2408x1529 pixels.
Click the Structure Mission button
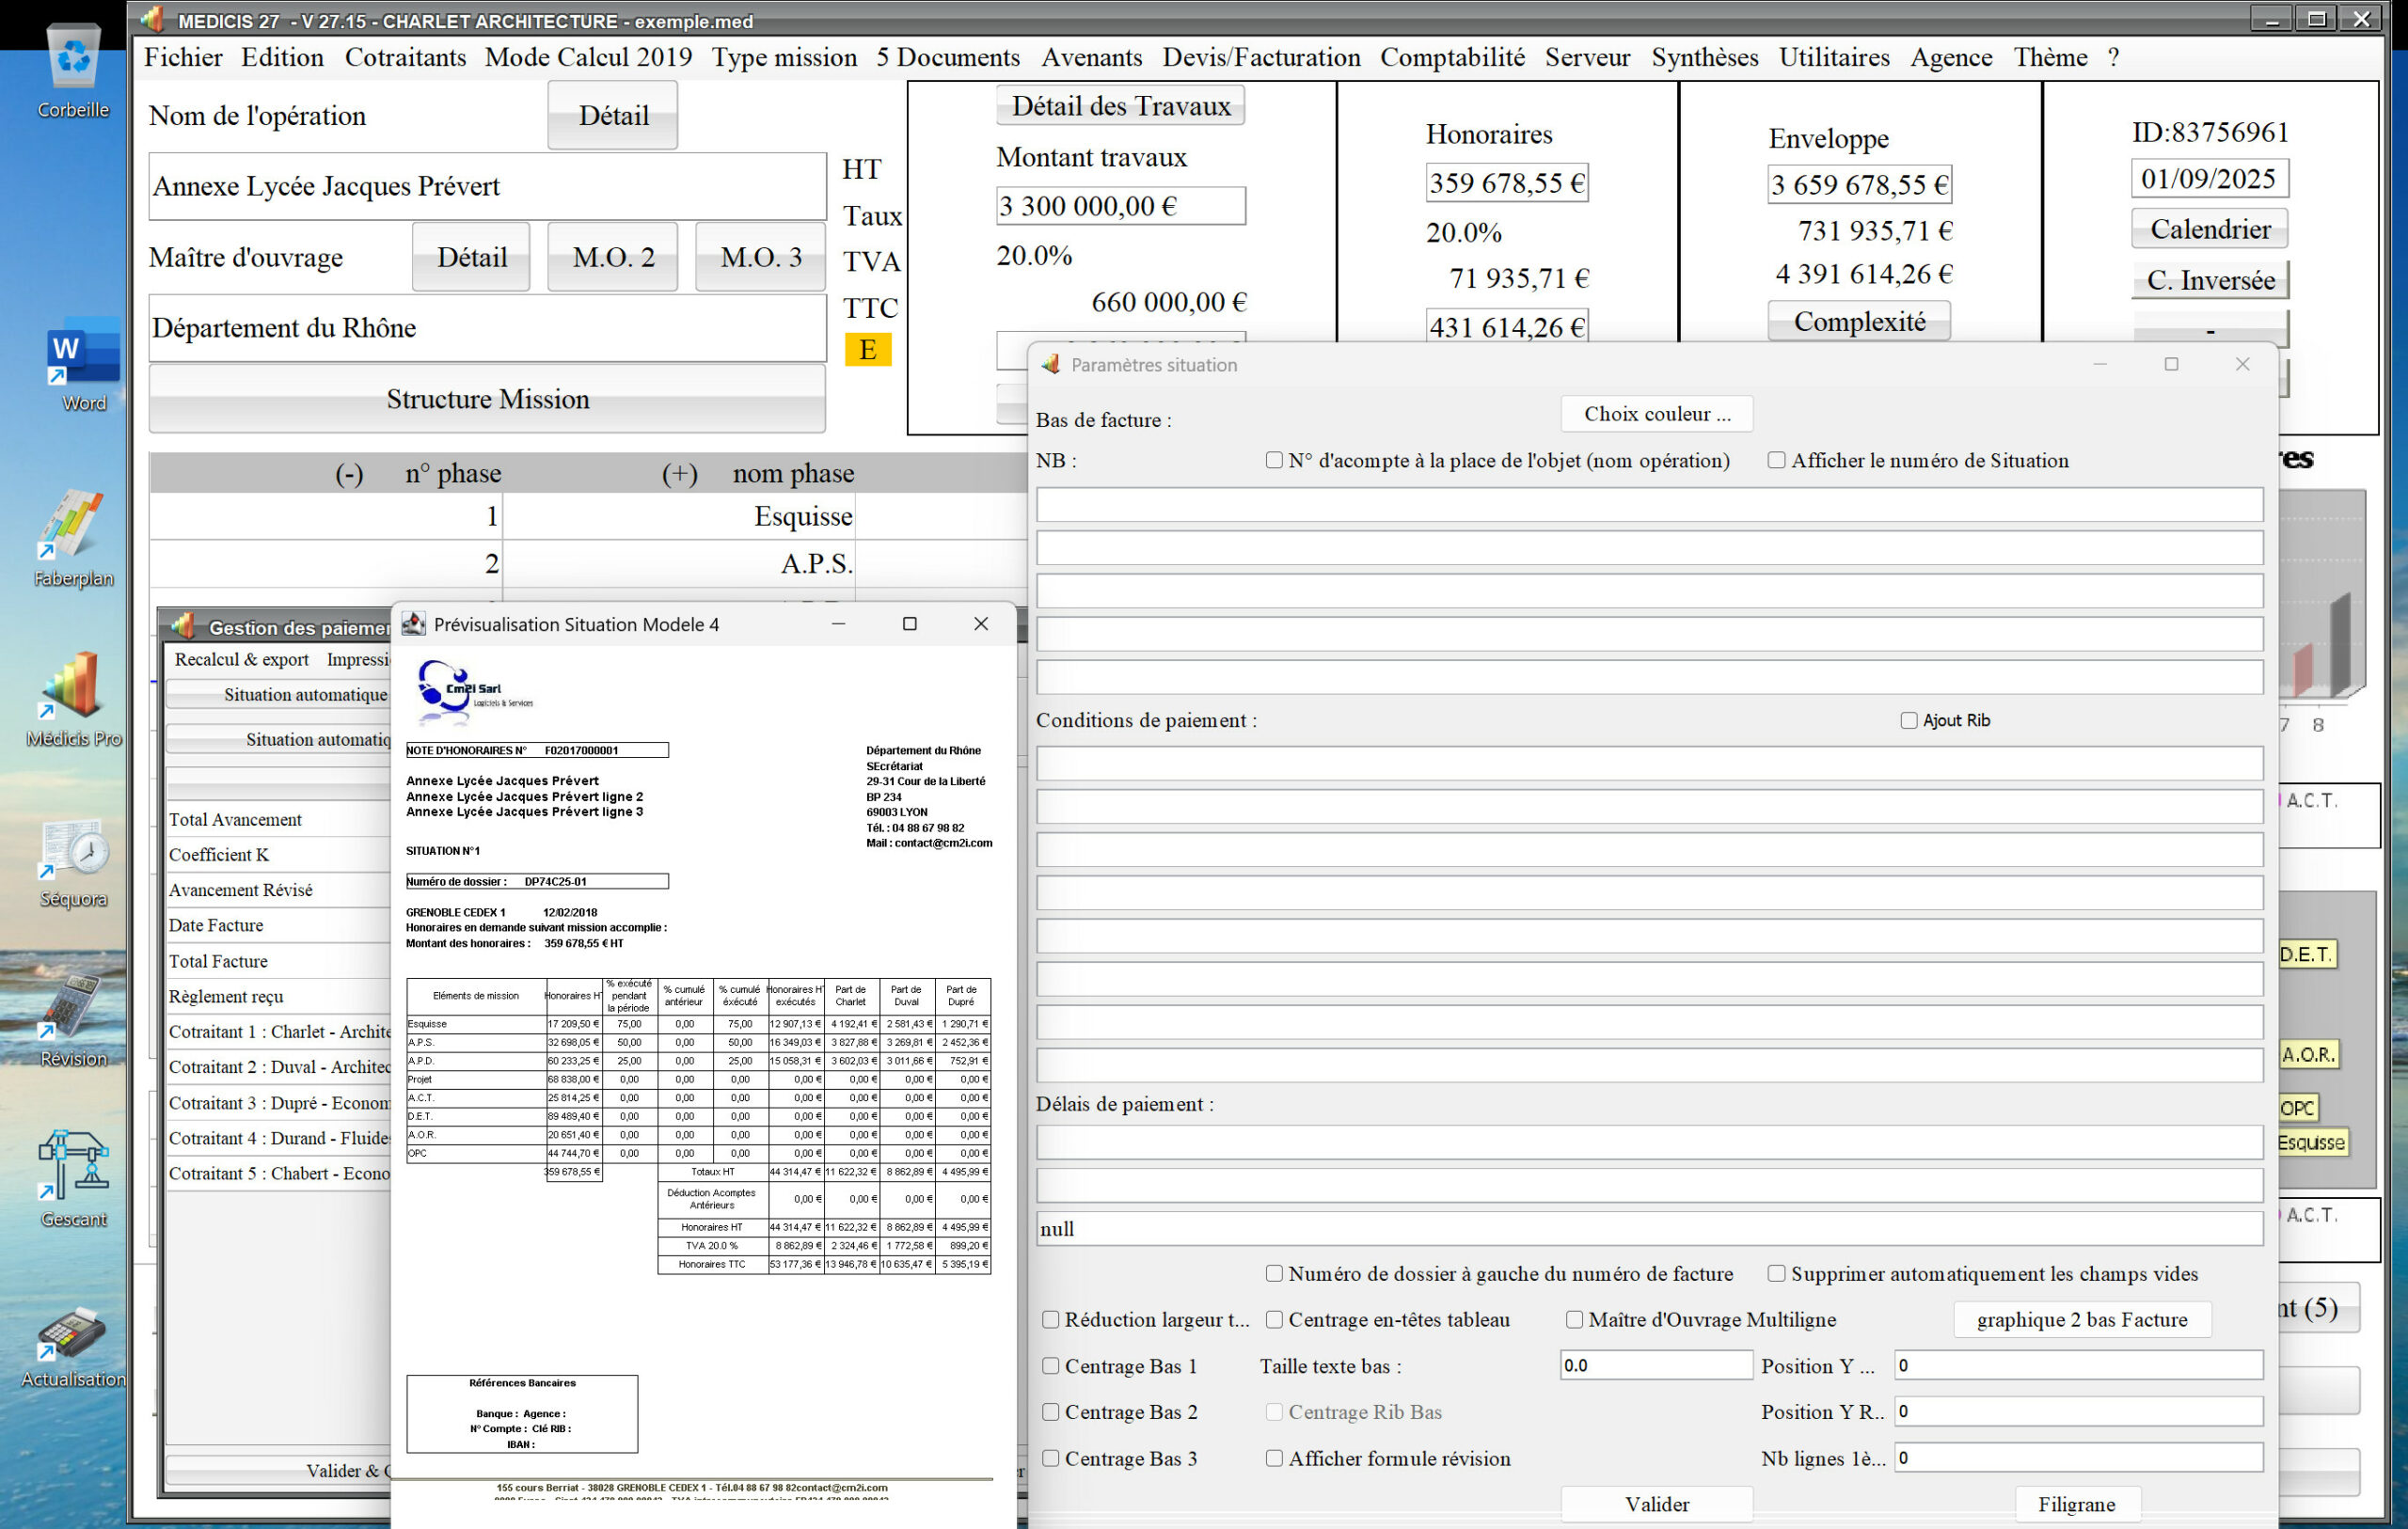click(x=487, y=399)
